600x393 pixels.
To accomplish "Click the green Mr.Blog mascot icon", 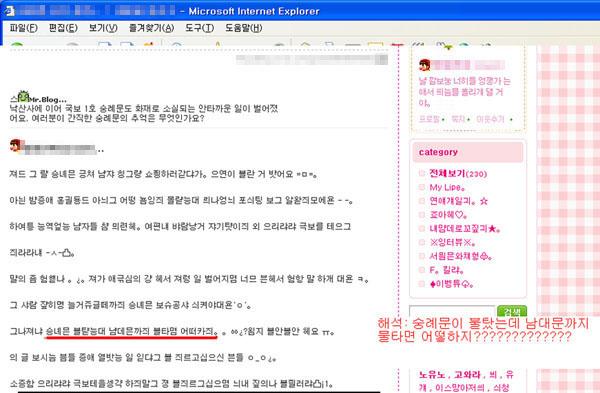I will (24, 96).
